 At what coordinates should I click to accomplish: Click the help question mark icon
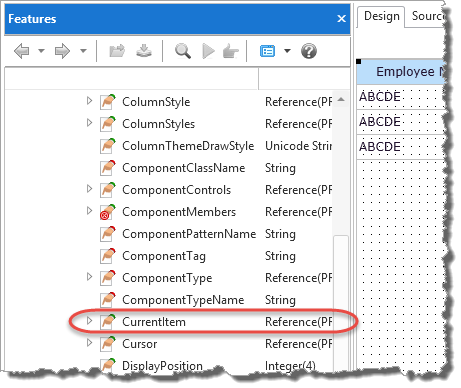309,51
